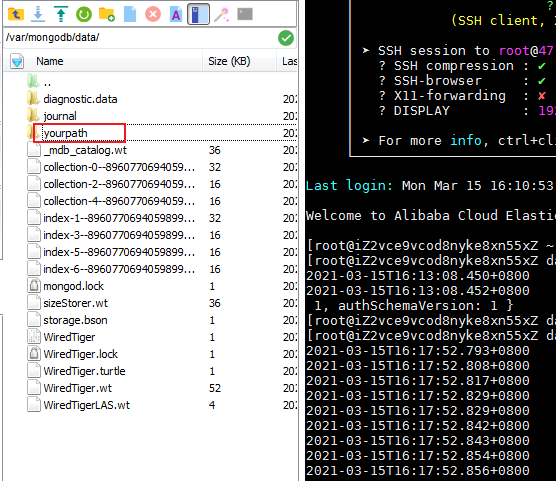The width and height of the screenshot is (556, 481).
Task: Click the download selected files arrow icon
Action: click(x=38, y=15)
